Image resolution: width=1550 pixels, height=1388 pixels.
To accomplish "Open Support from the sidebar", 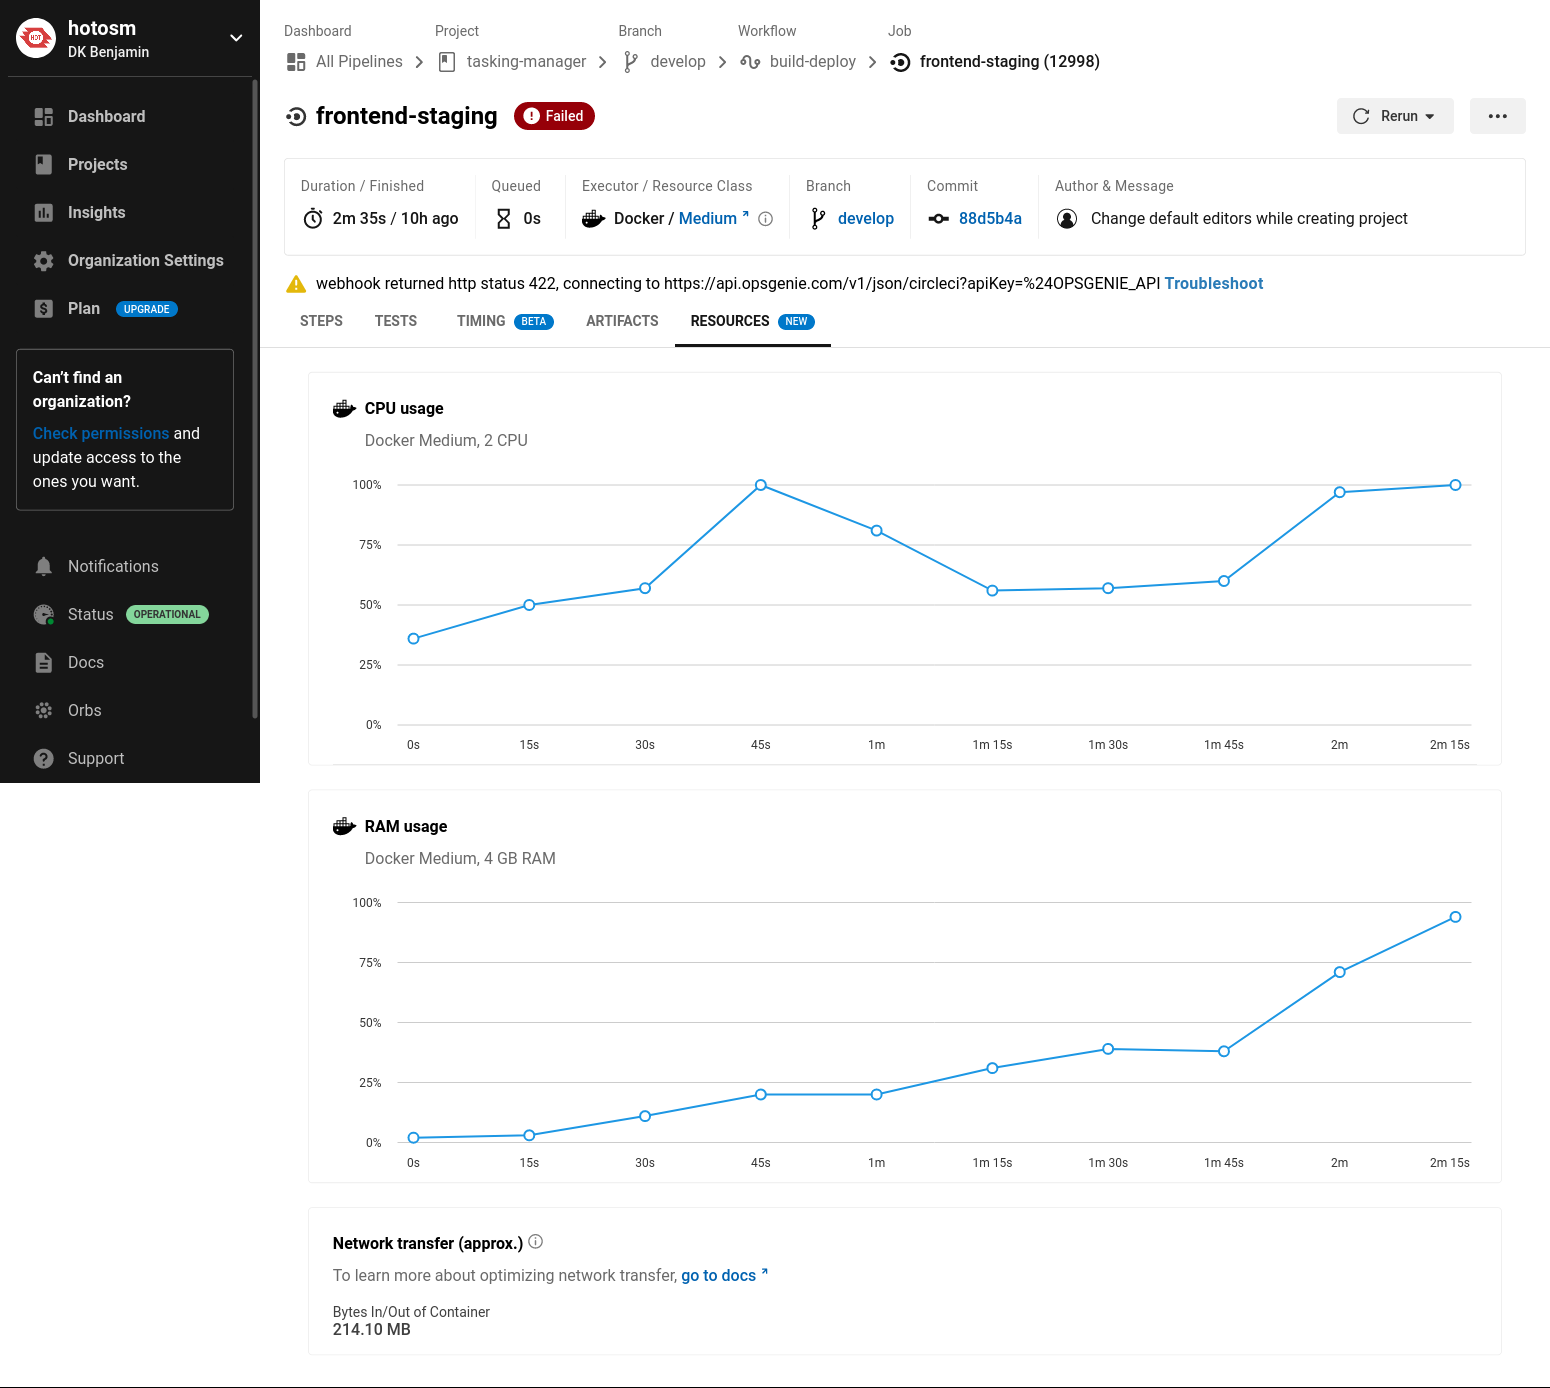I will pos(96,758).
